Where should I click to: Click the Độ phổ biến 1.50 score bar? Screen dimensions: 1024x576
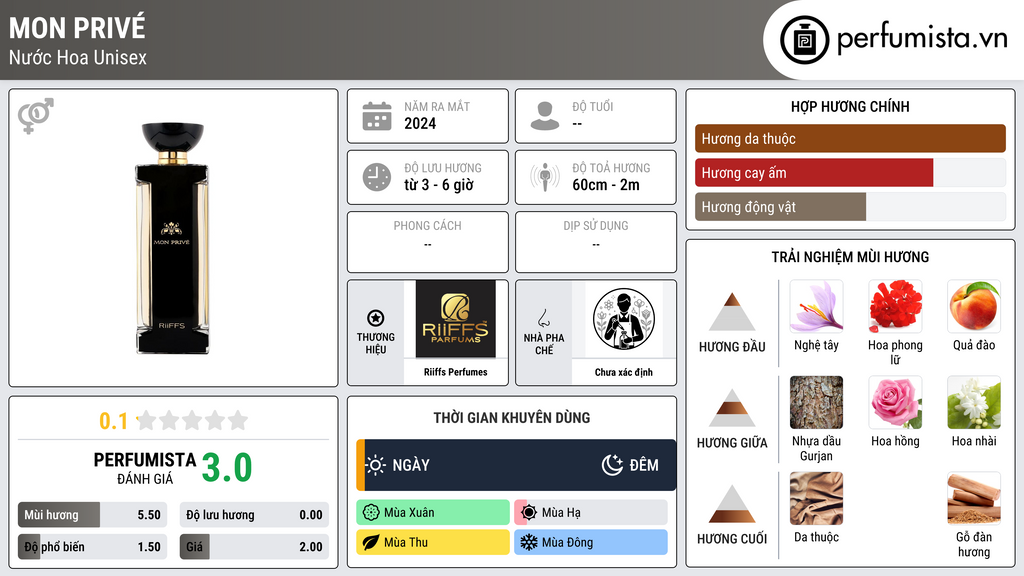point(92,547)
